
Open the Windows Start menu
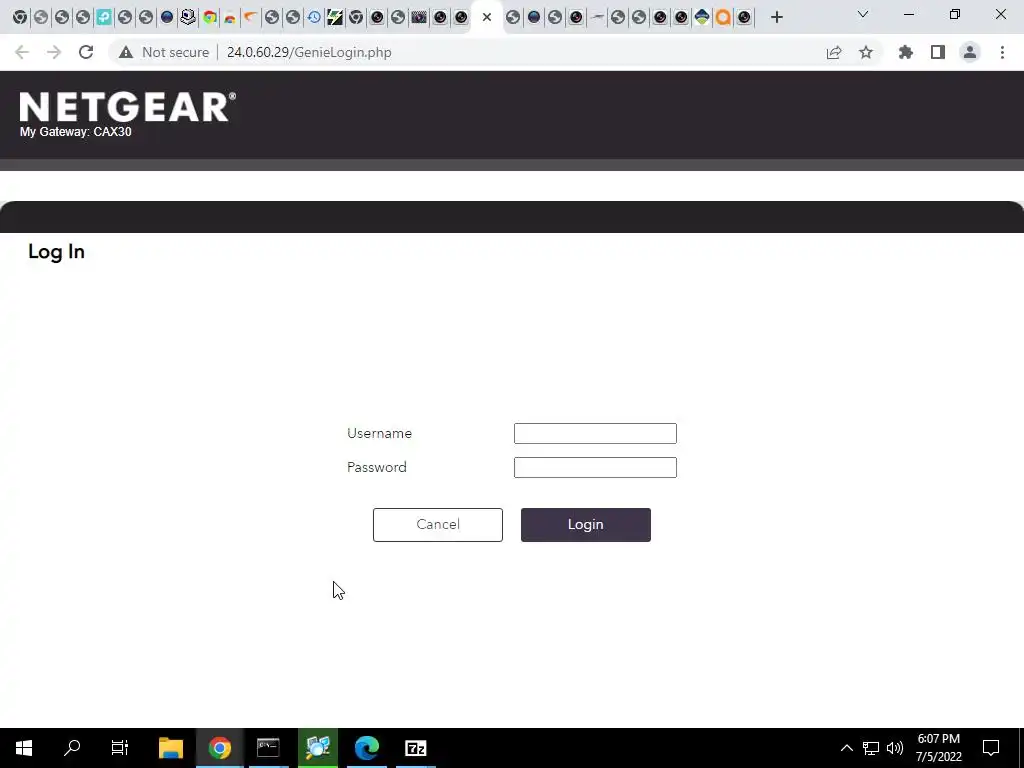(24, 748)
